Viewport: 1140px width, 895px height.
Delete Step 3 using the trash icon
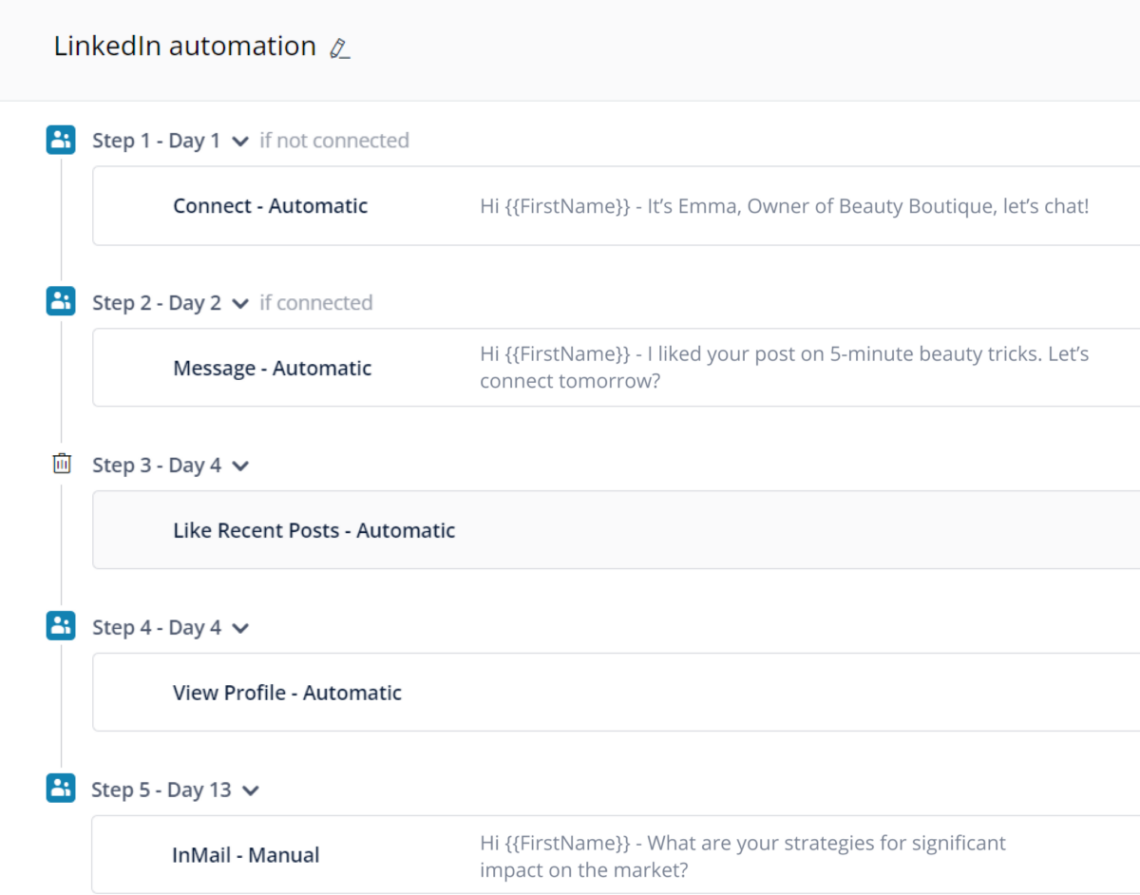pos(60,464)
